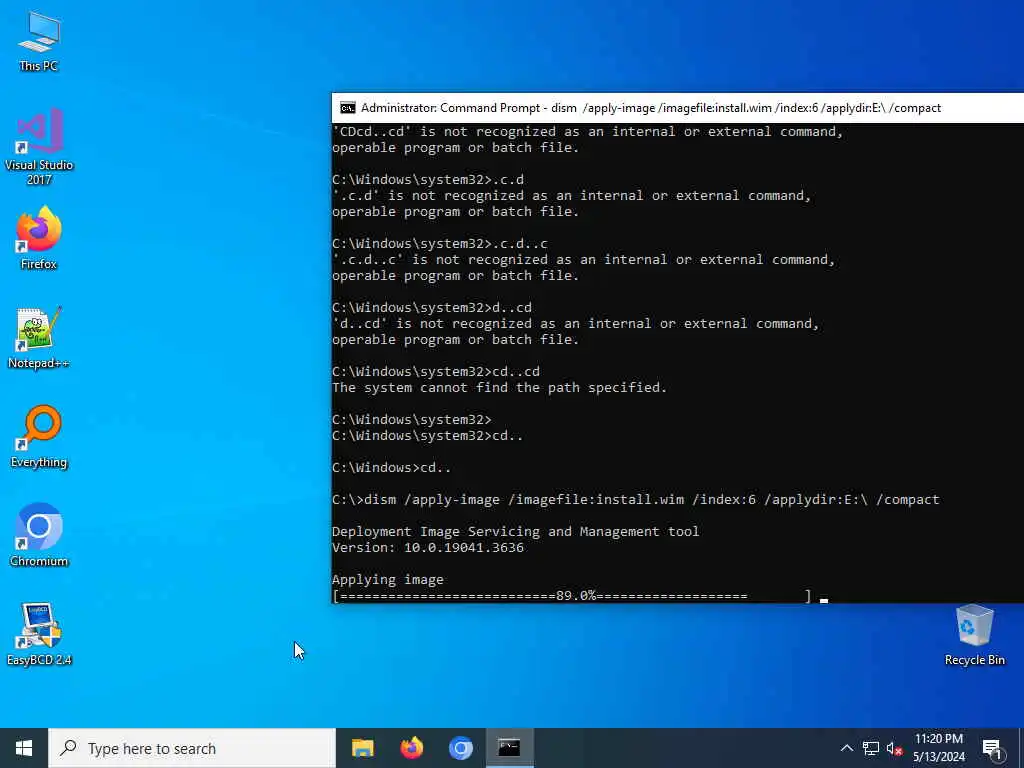This screenshot has height=768, width=1024.
Task: Click the taskbar search box
Action: pos(192,748)
